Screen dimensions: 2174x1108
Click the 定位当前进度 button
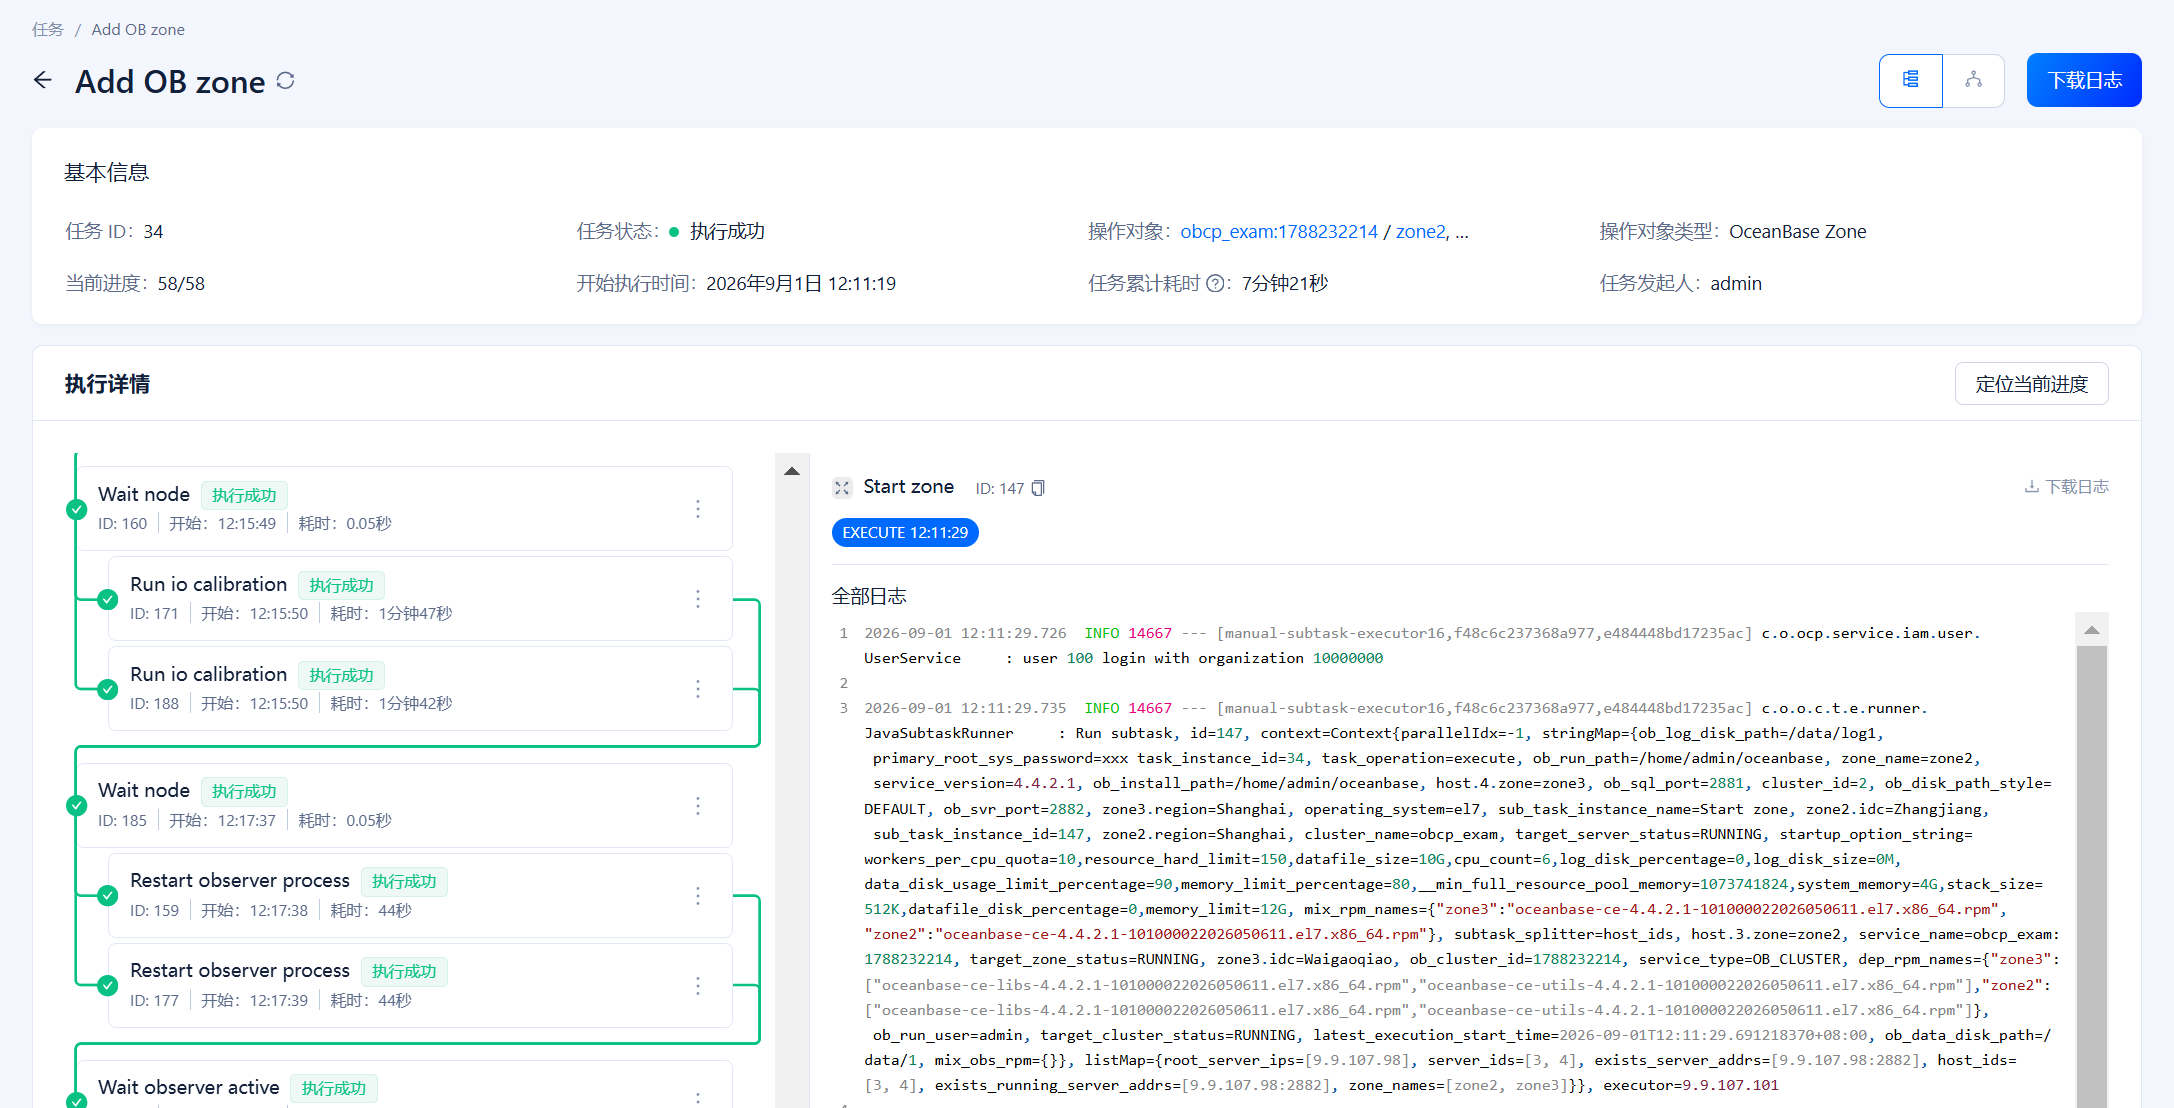click(2031, 384)
